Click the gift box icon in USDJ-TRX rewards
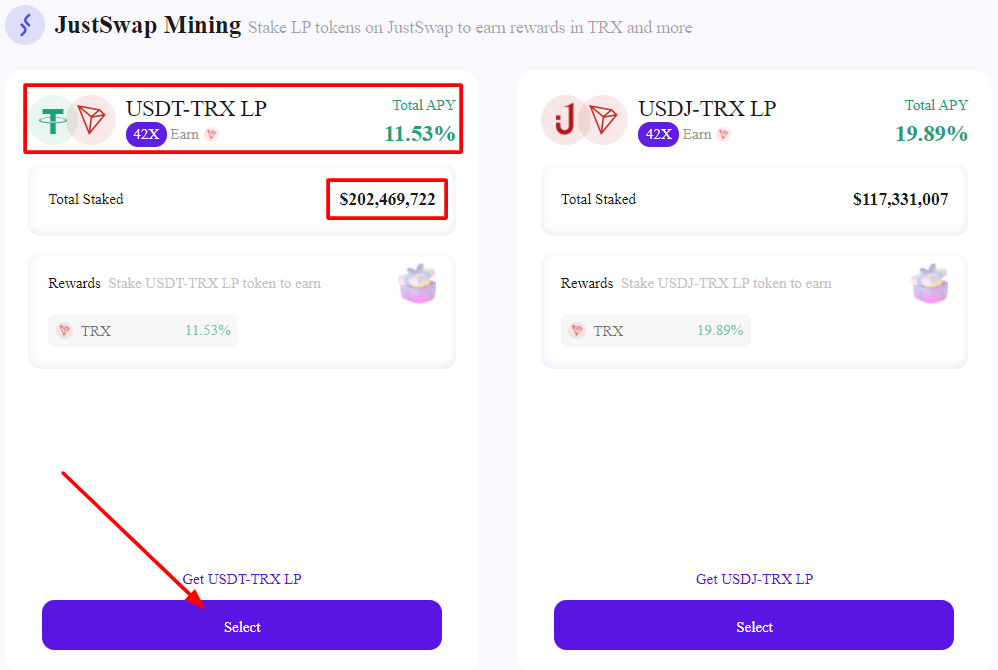This screenshot has width=998, height=670. tap(930, 285)
